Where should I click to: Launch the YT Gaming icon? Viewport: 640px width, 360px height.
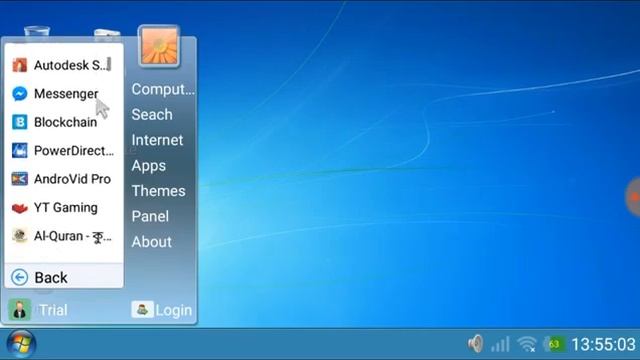pyautogui.click(x=20, y=208)
